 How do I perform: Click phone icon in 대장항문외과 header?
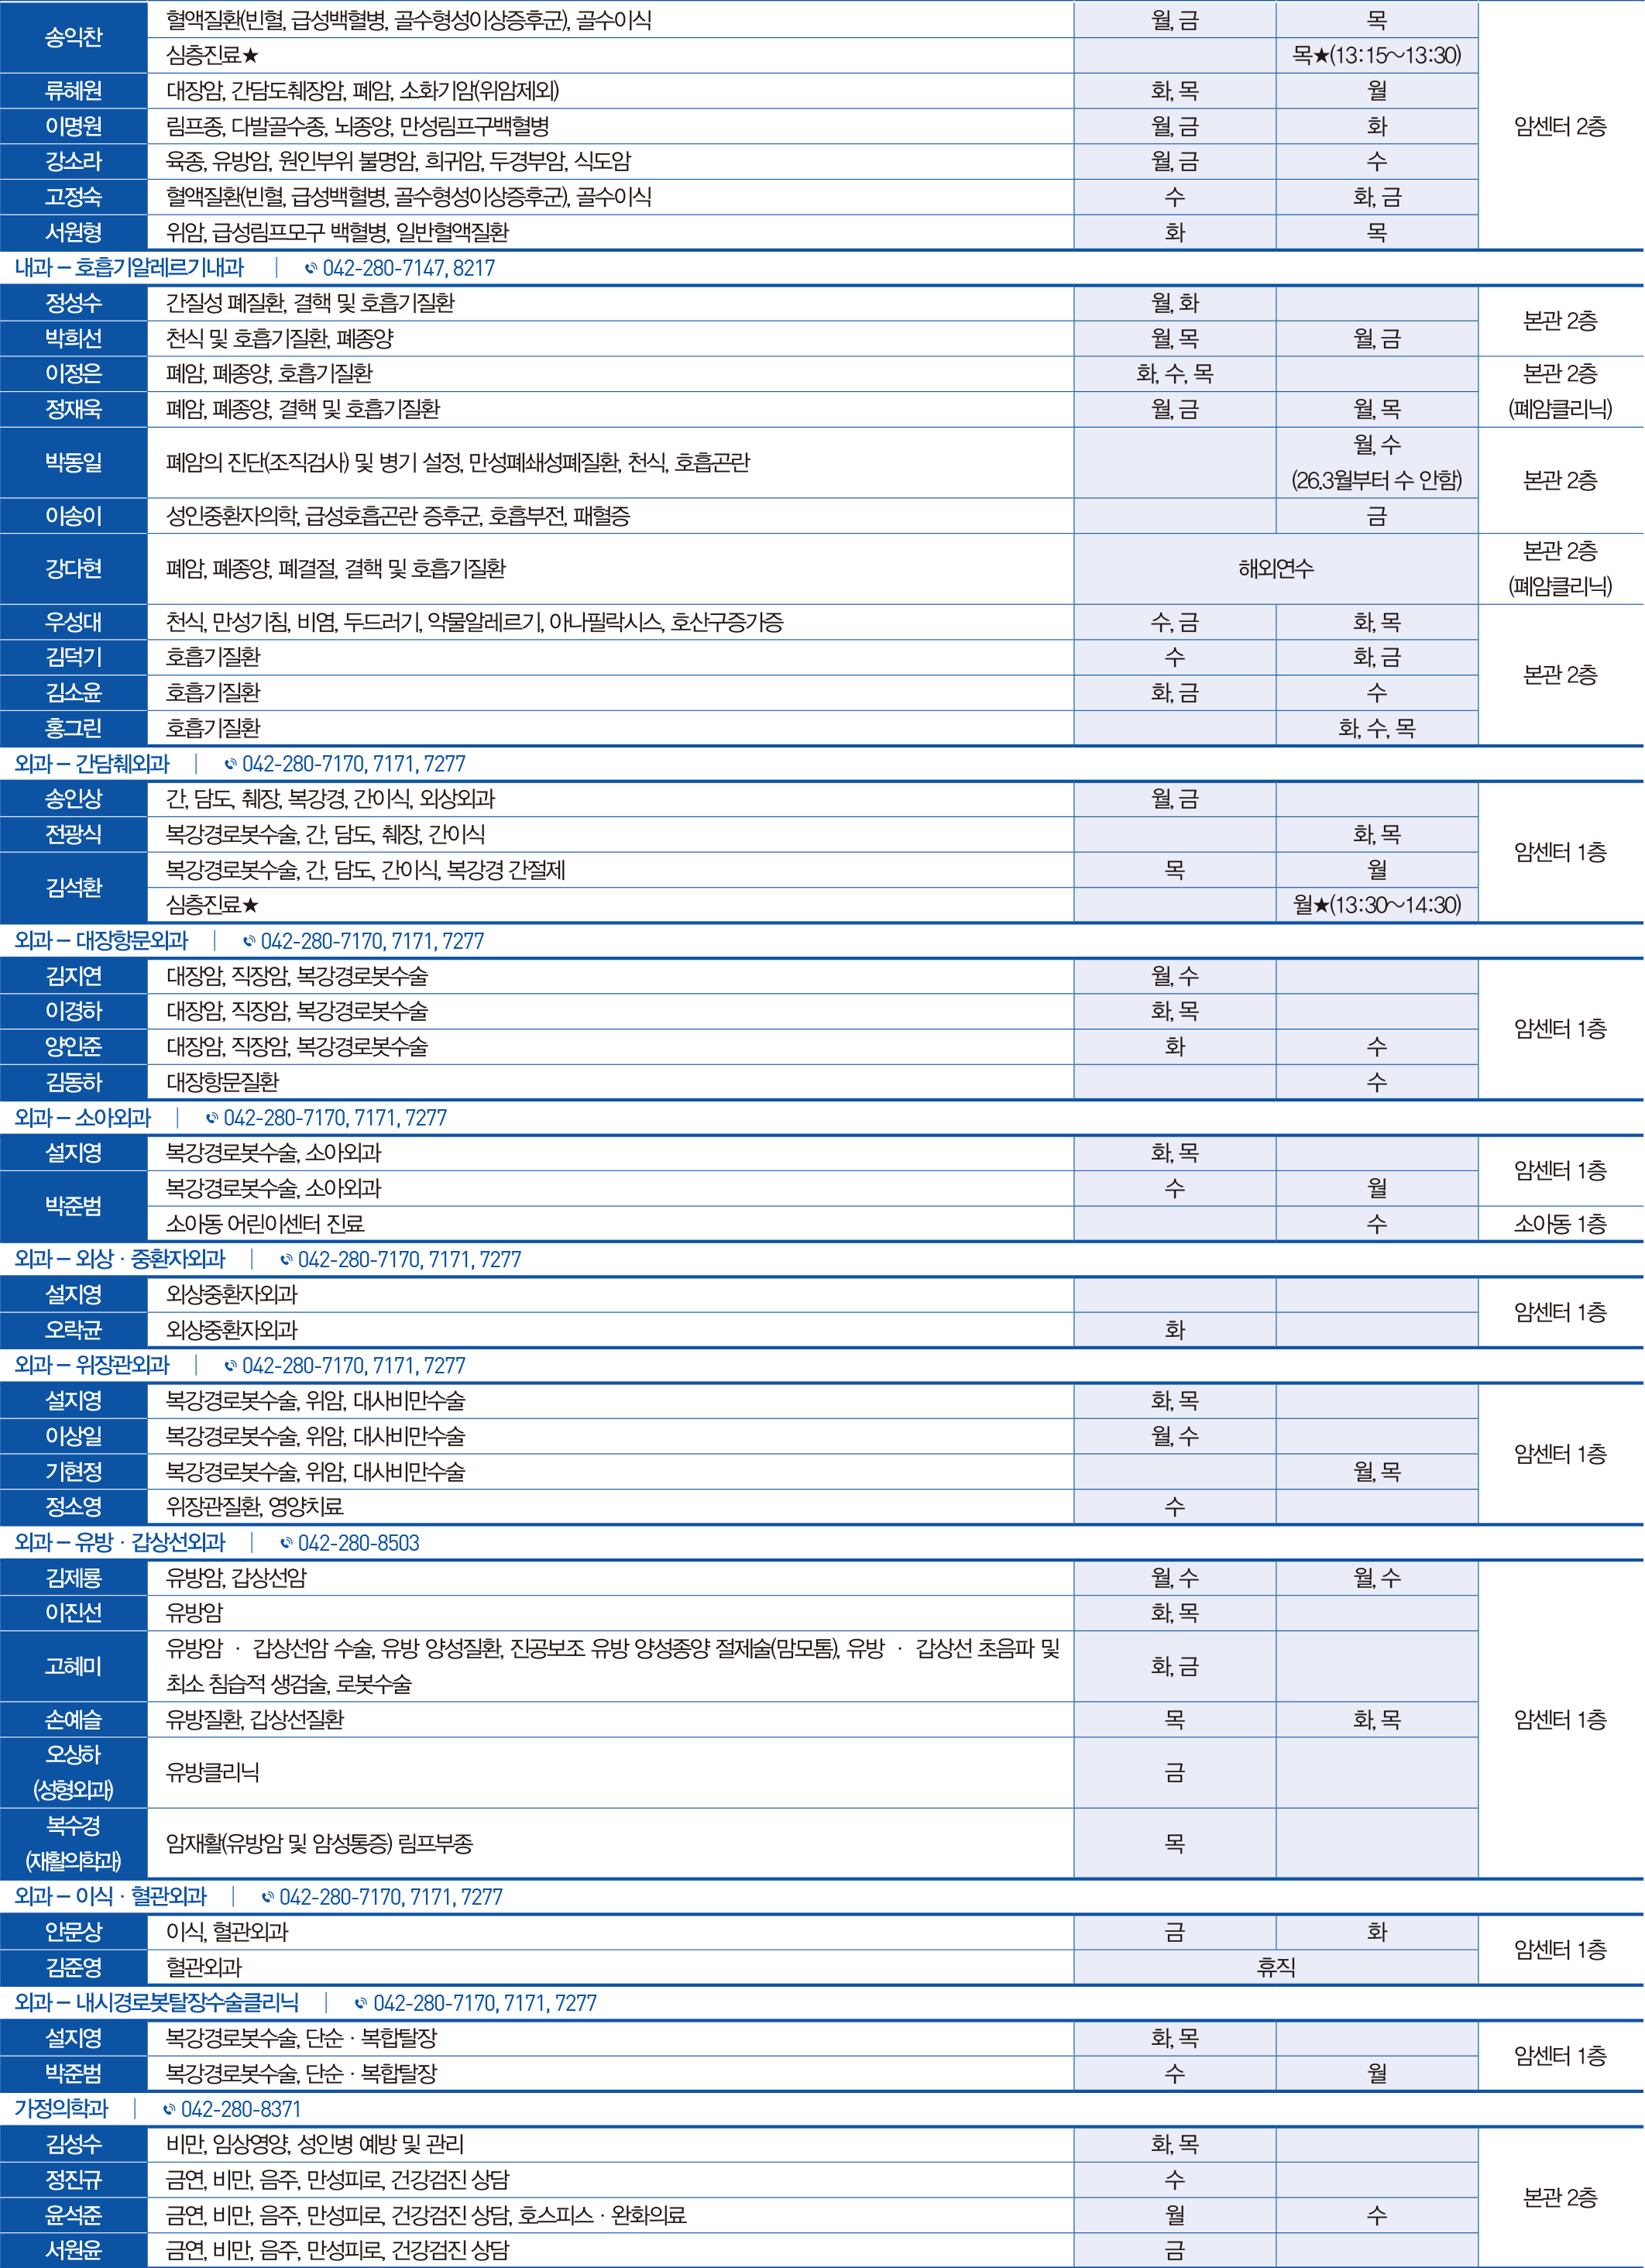[249, 941]
